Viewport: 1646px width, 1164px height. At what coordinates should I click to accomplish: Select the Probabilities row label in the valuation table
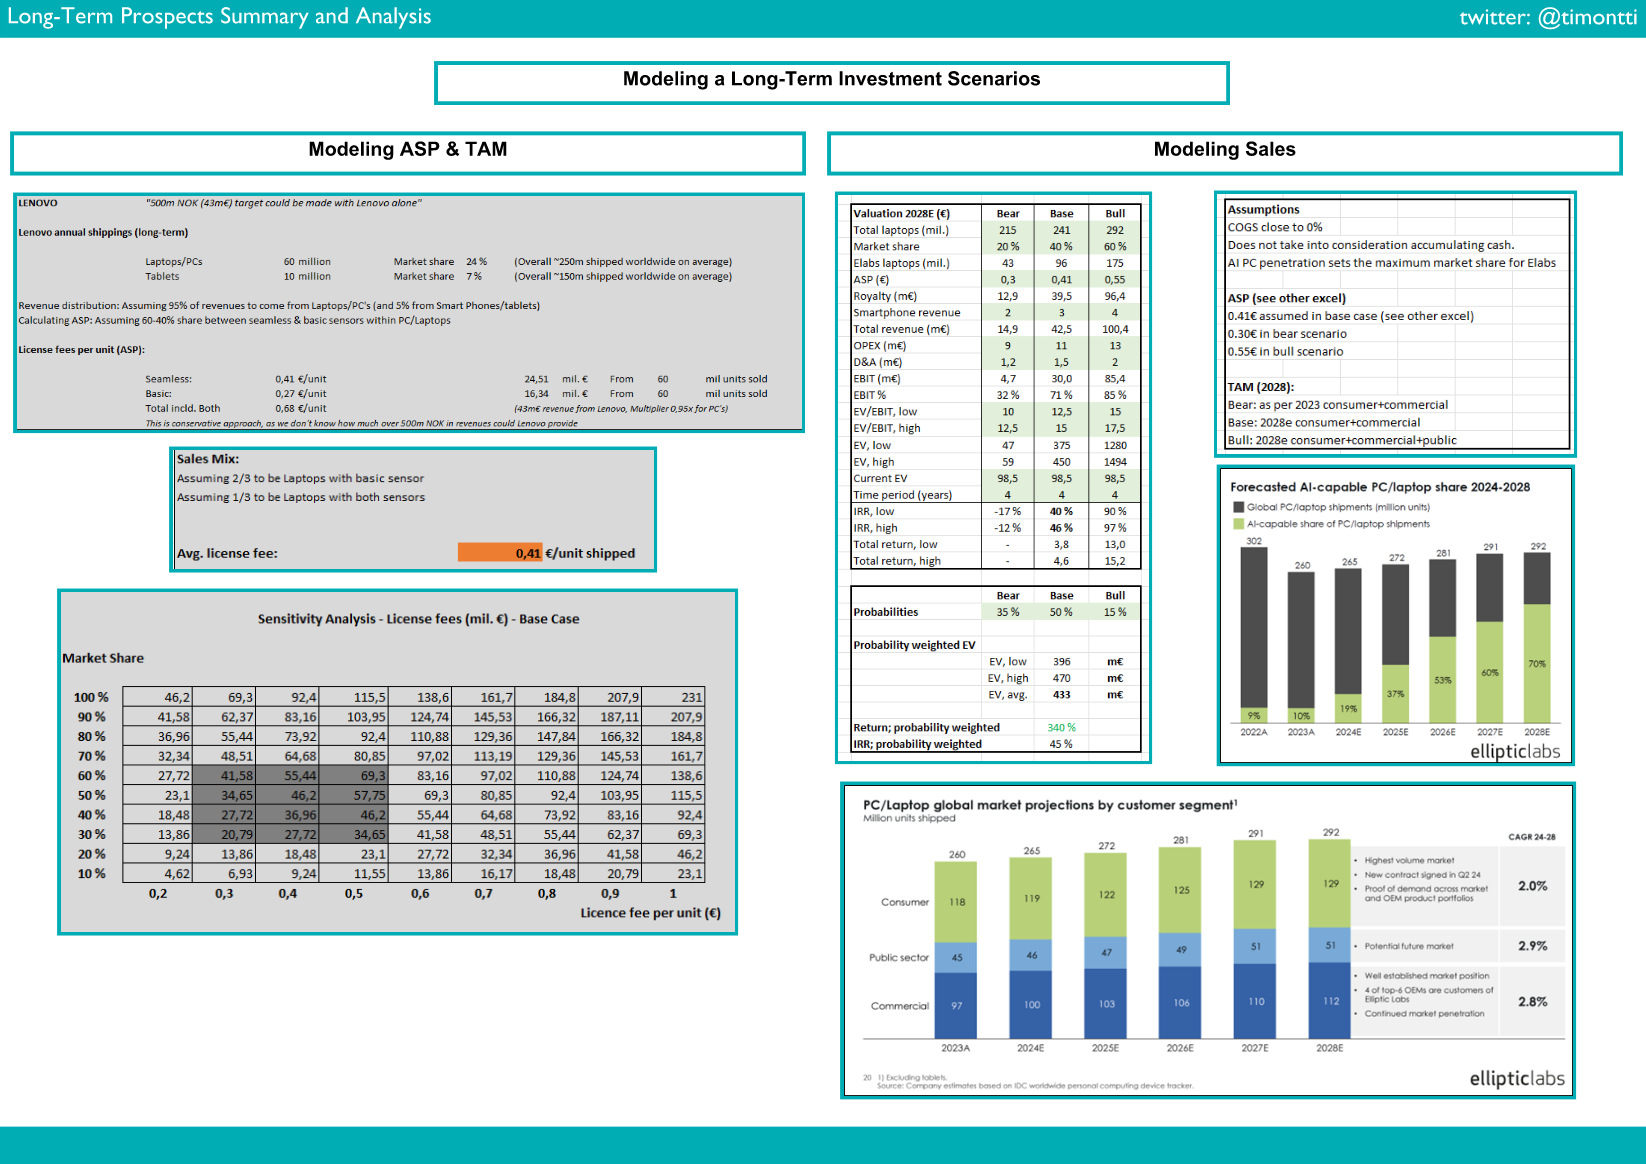pyautogui.click(x=886, y=612)
